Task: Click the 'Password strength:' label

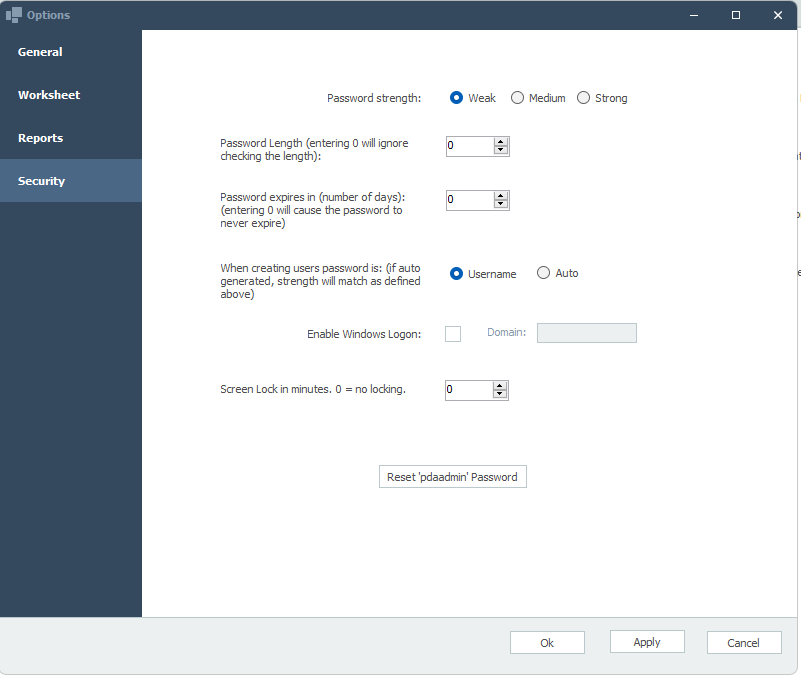Action: click(374, 98)
